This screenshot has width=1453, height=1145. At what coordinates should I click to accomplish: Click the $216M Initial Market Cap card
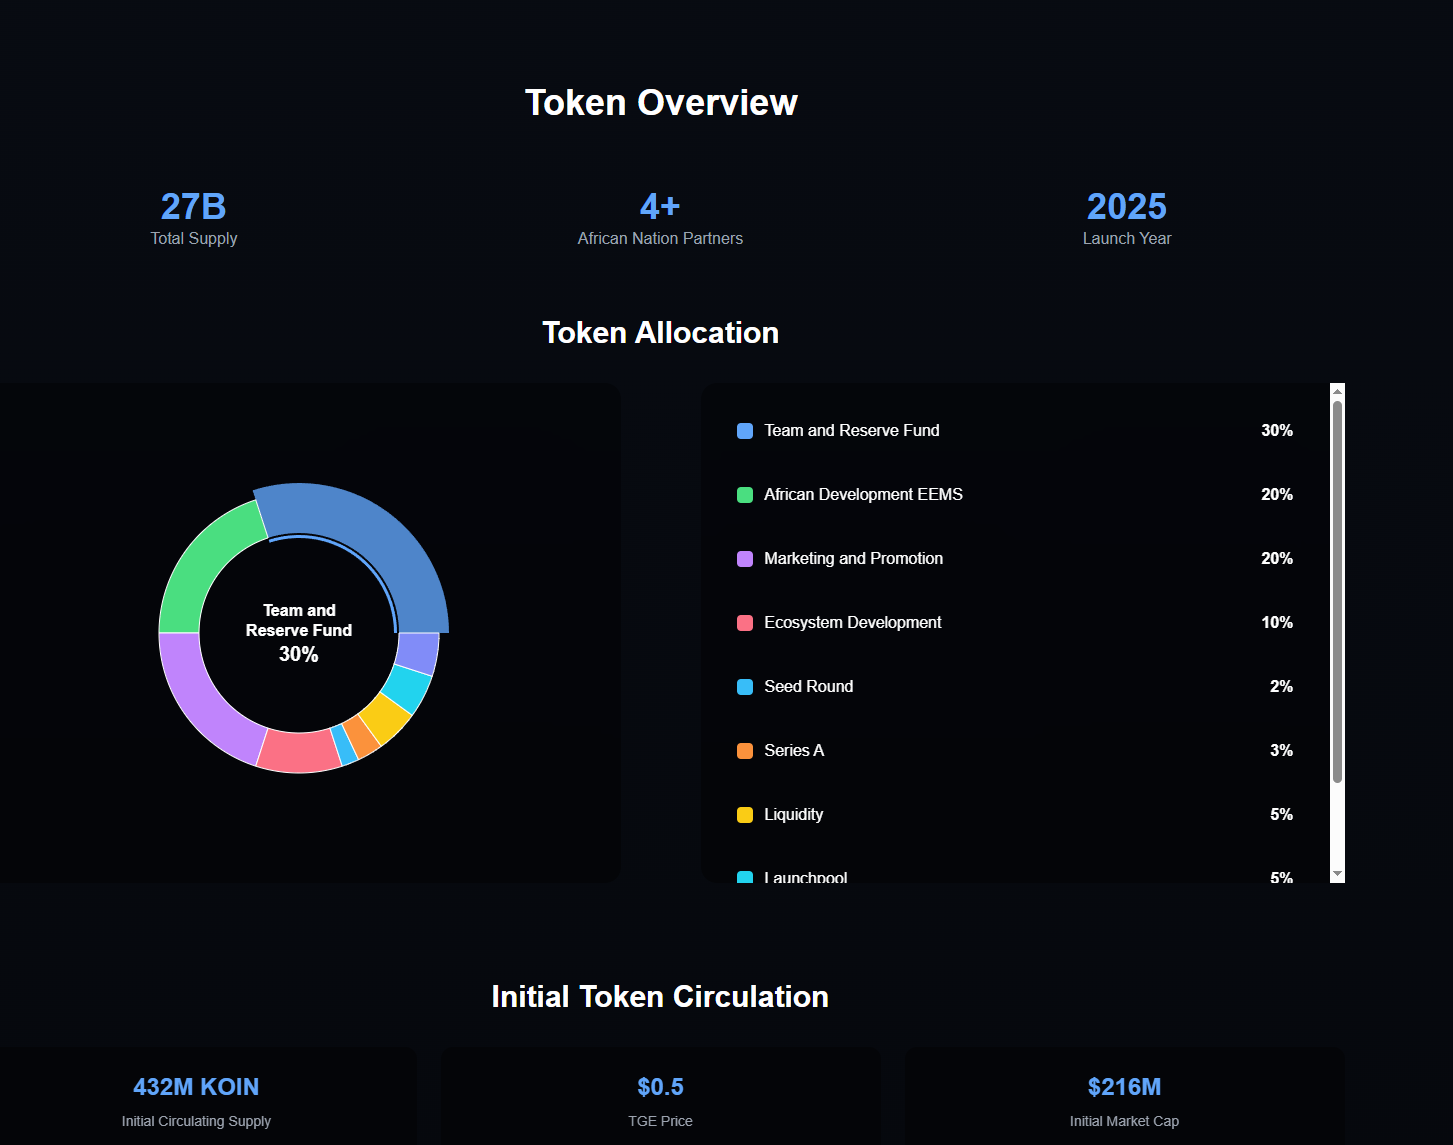(x=1124, y=1100)
